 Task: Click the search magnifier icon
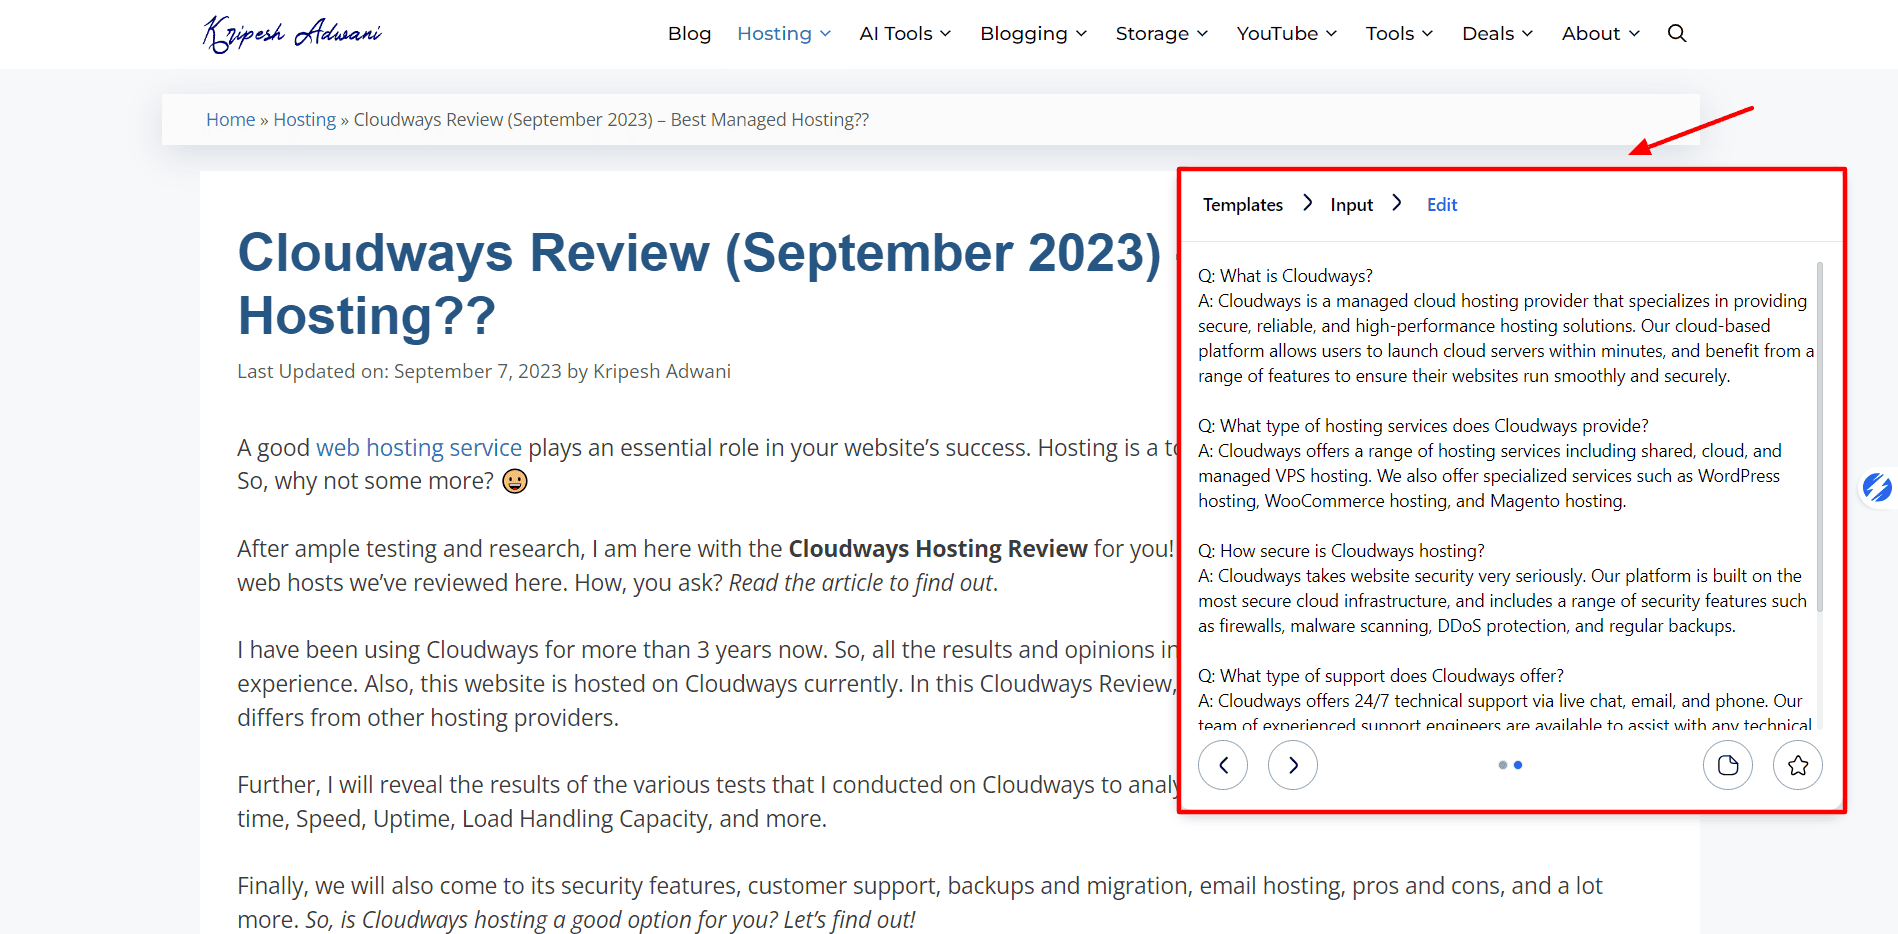[1677, 33]
